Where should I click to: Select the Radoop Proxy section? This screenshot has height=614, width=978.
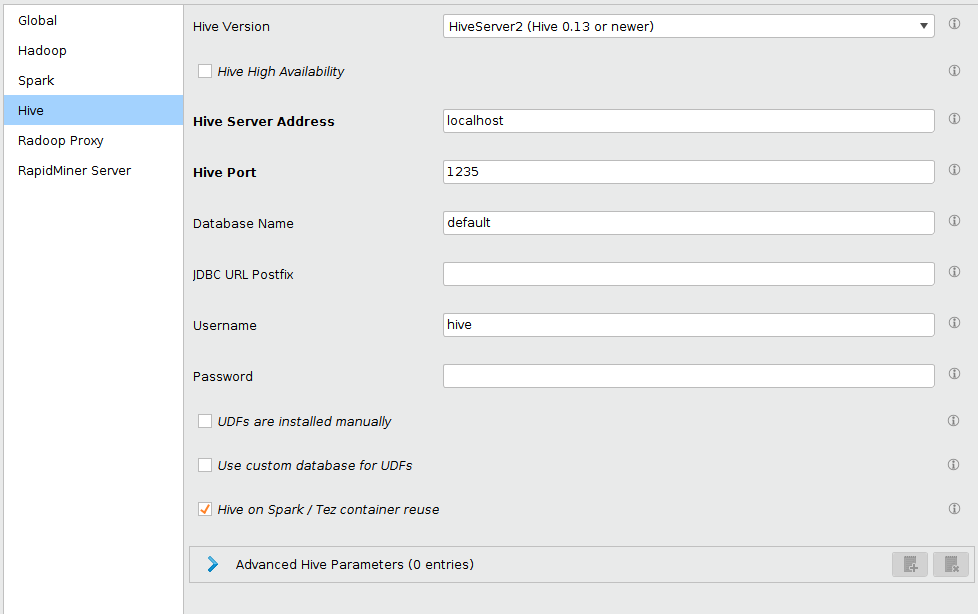[60, 140]
